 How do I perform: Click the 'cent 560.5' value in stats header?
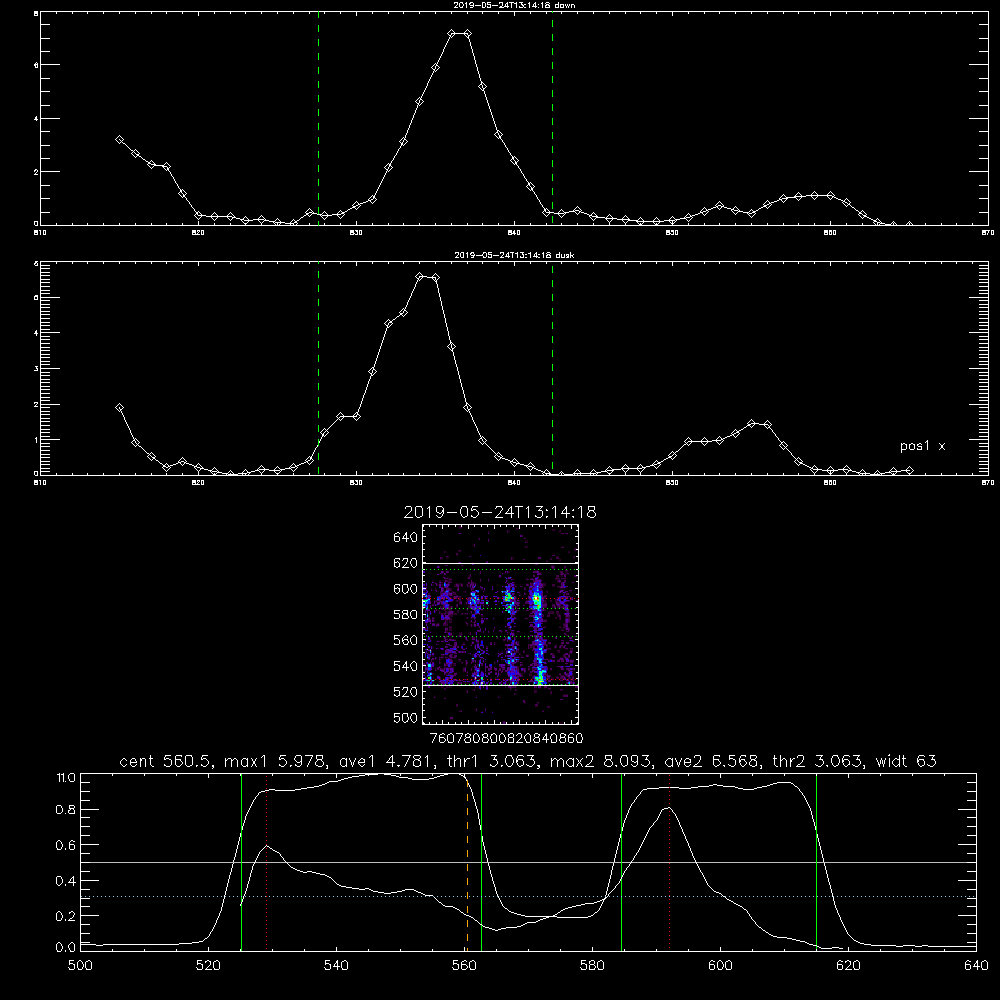pyautogui.click(x=165, y=761)
